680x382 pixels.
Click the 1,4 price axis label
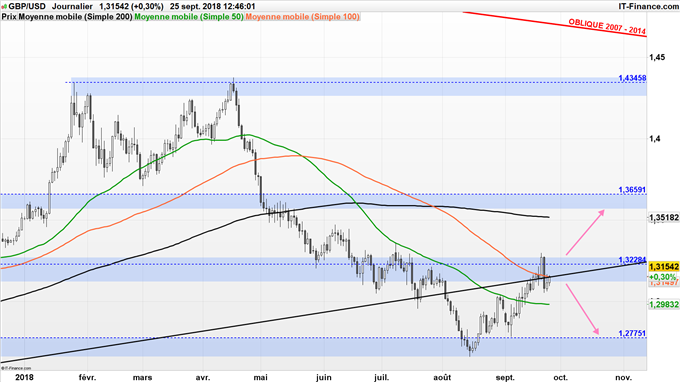(654, 139)
